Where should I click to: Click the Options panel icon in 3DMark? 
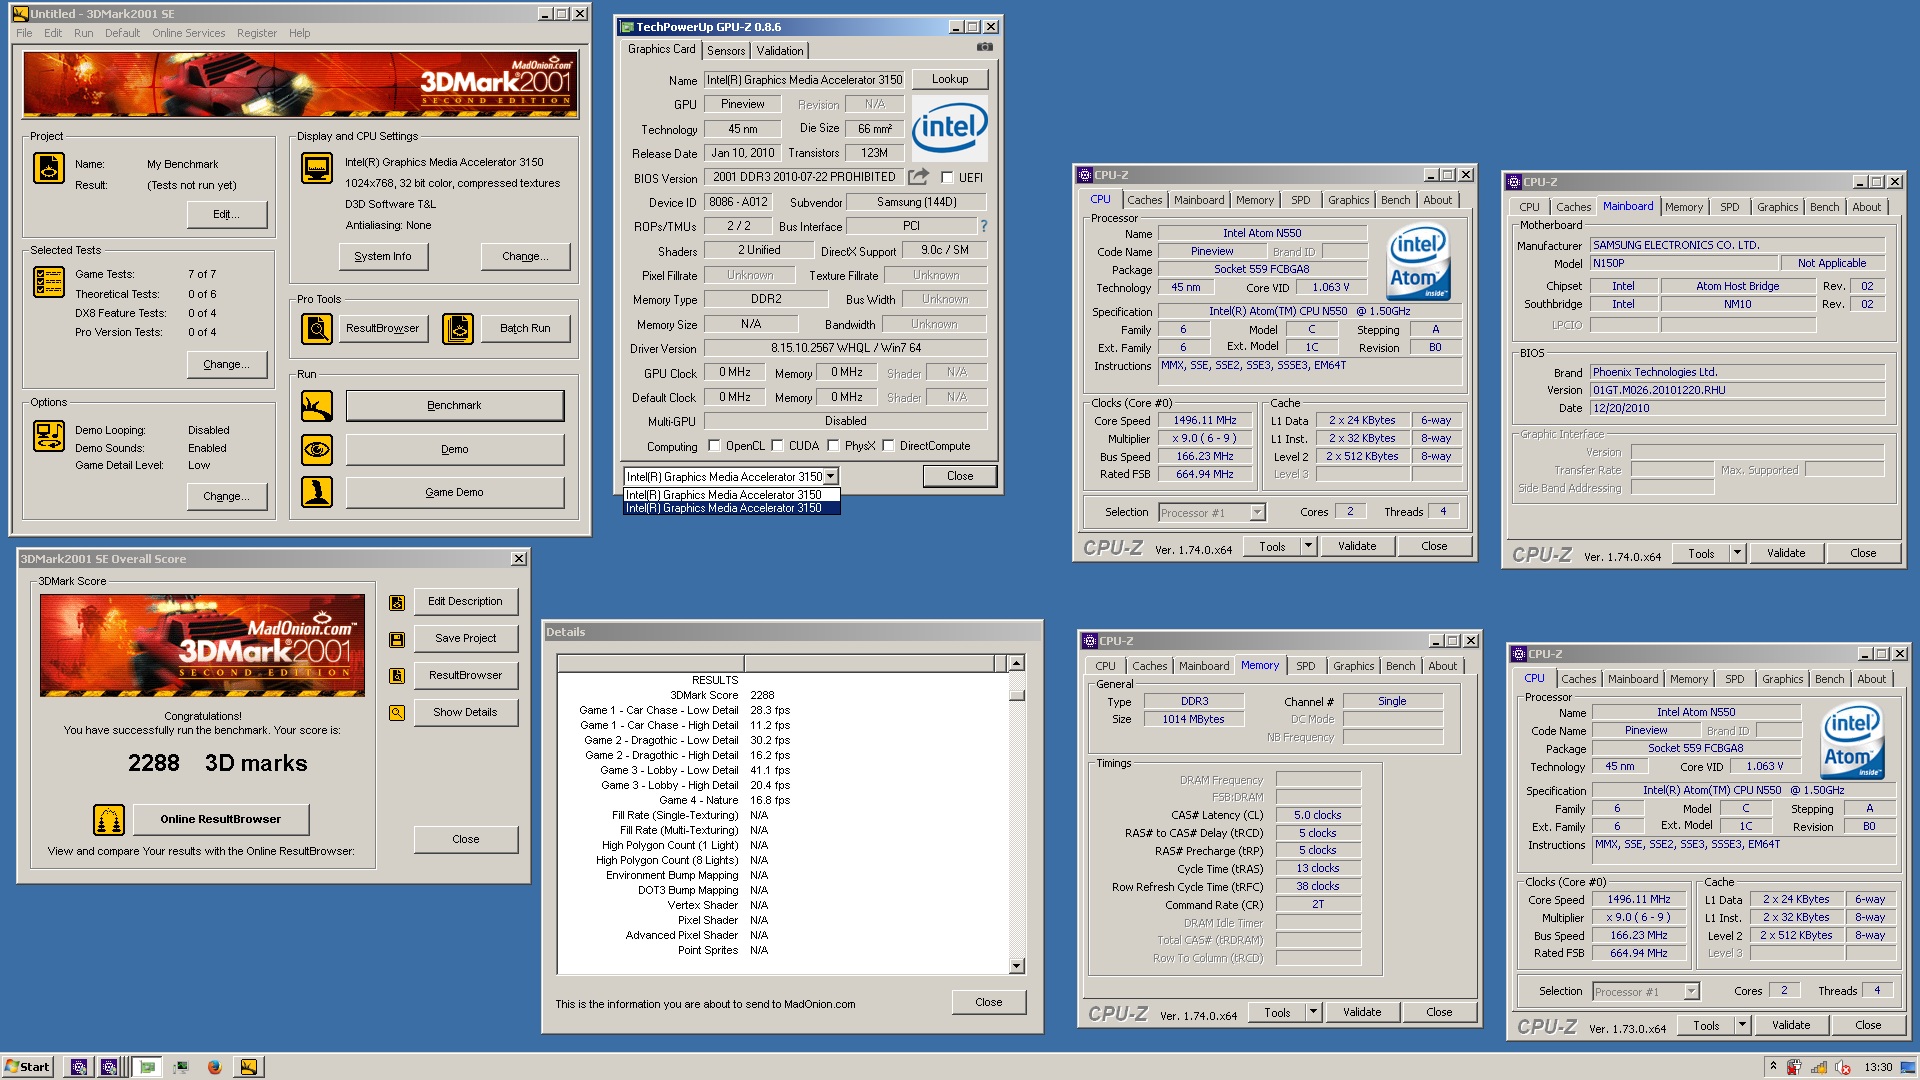[x=49, y=436]
